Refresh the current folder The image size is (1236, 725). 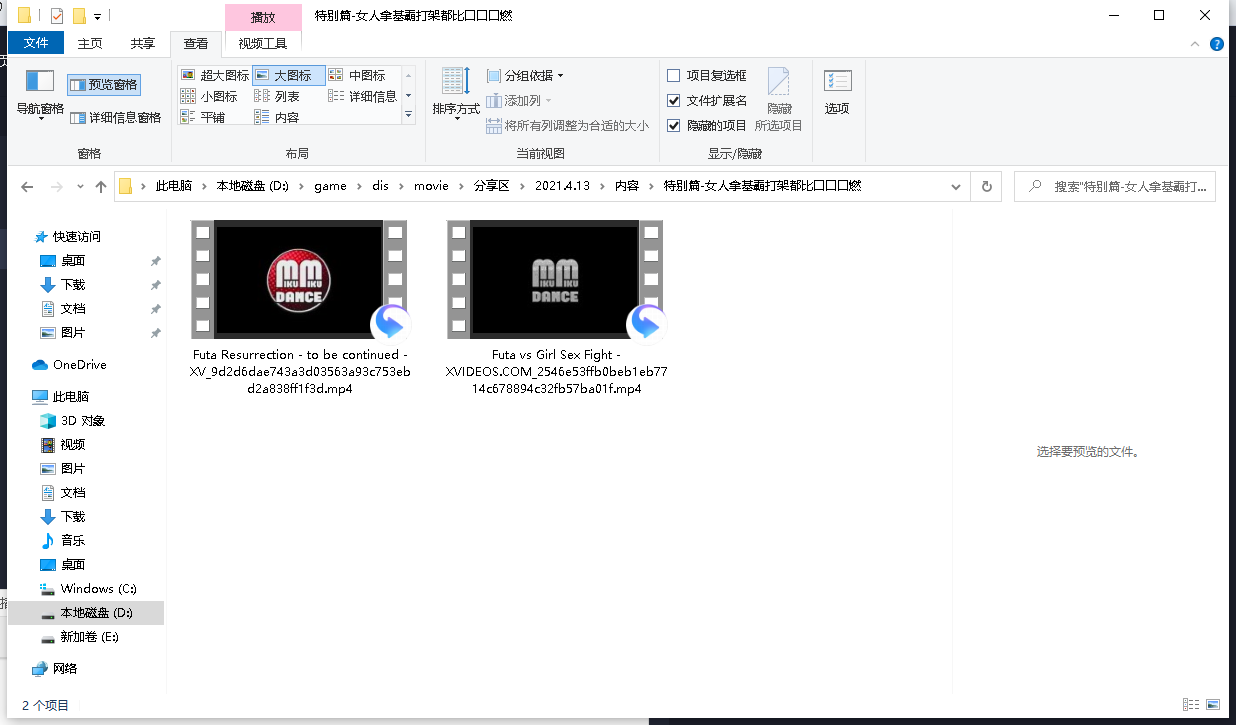[x=987, y=186]
